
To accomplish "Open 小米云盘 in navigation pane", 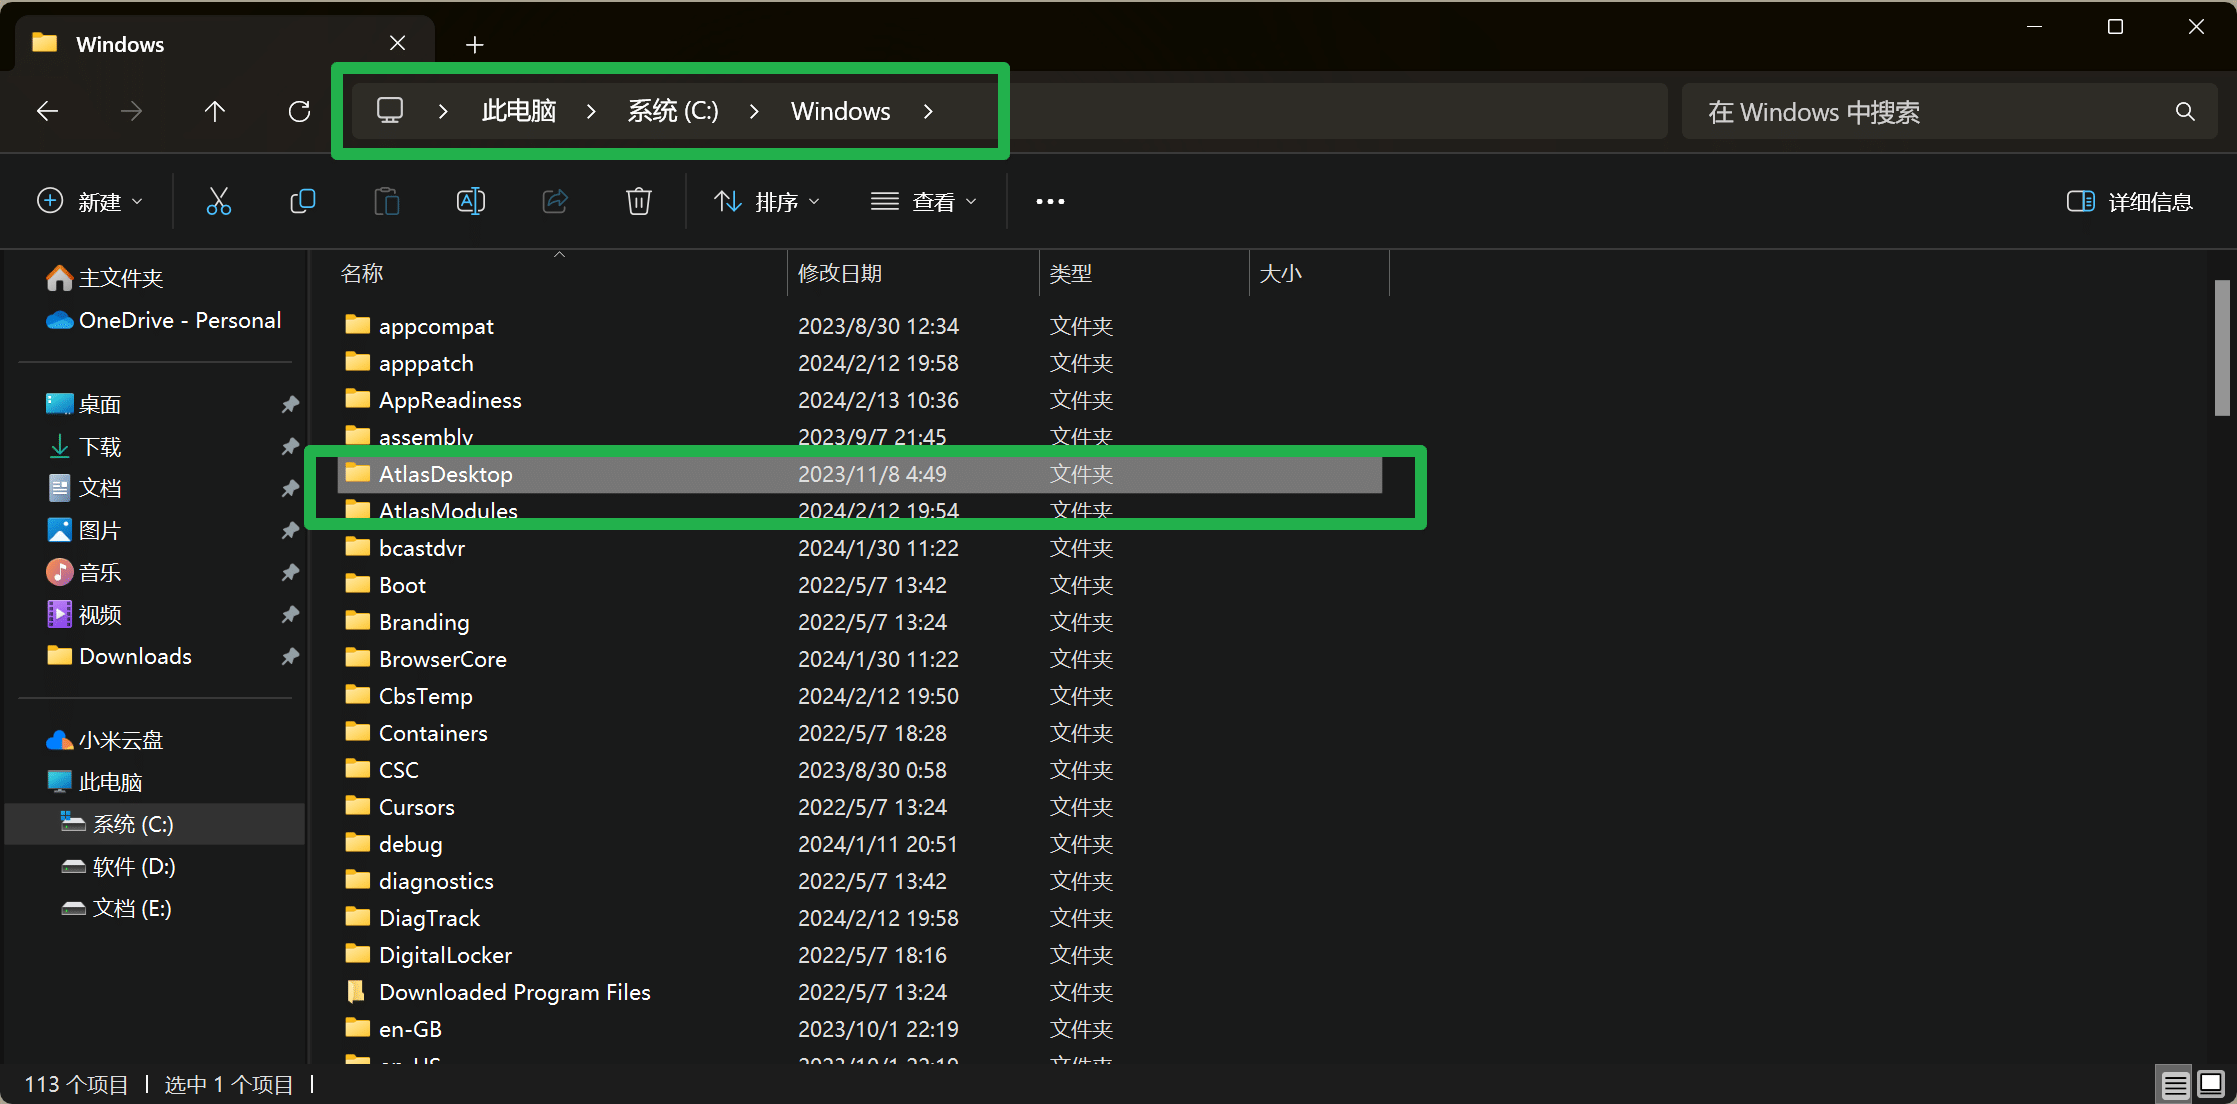I will click(104, 741).
